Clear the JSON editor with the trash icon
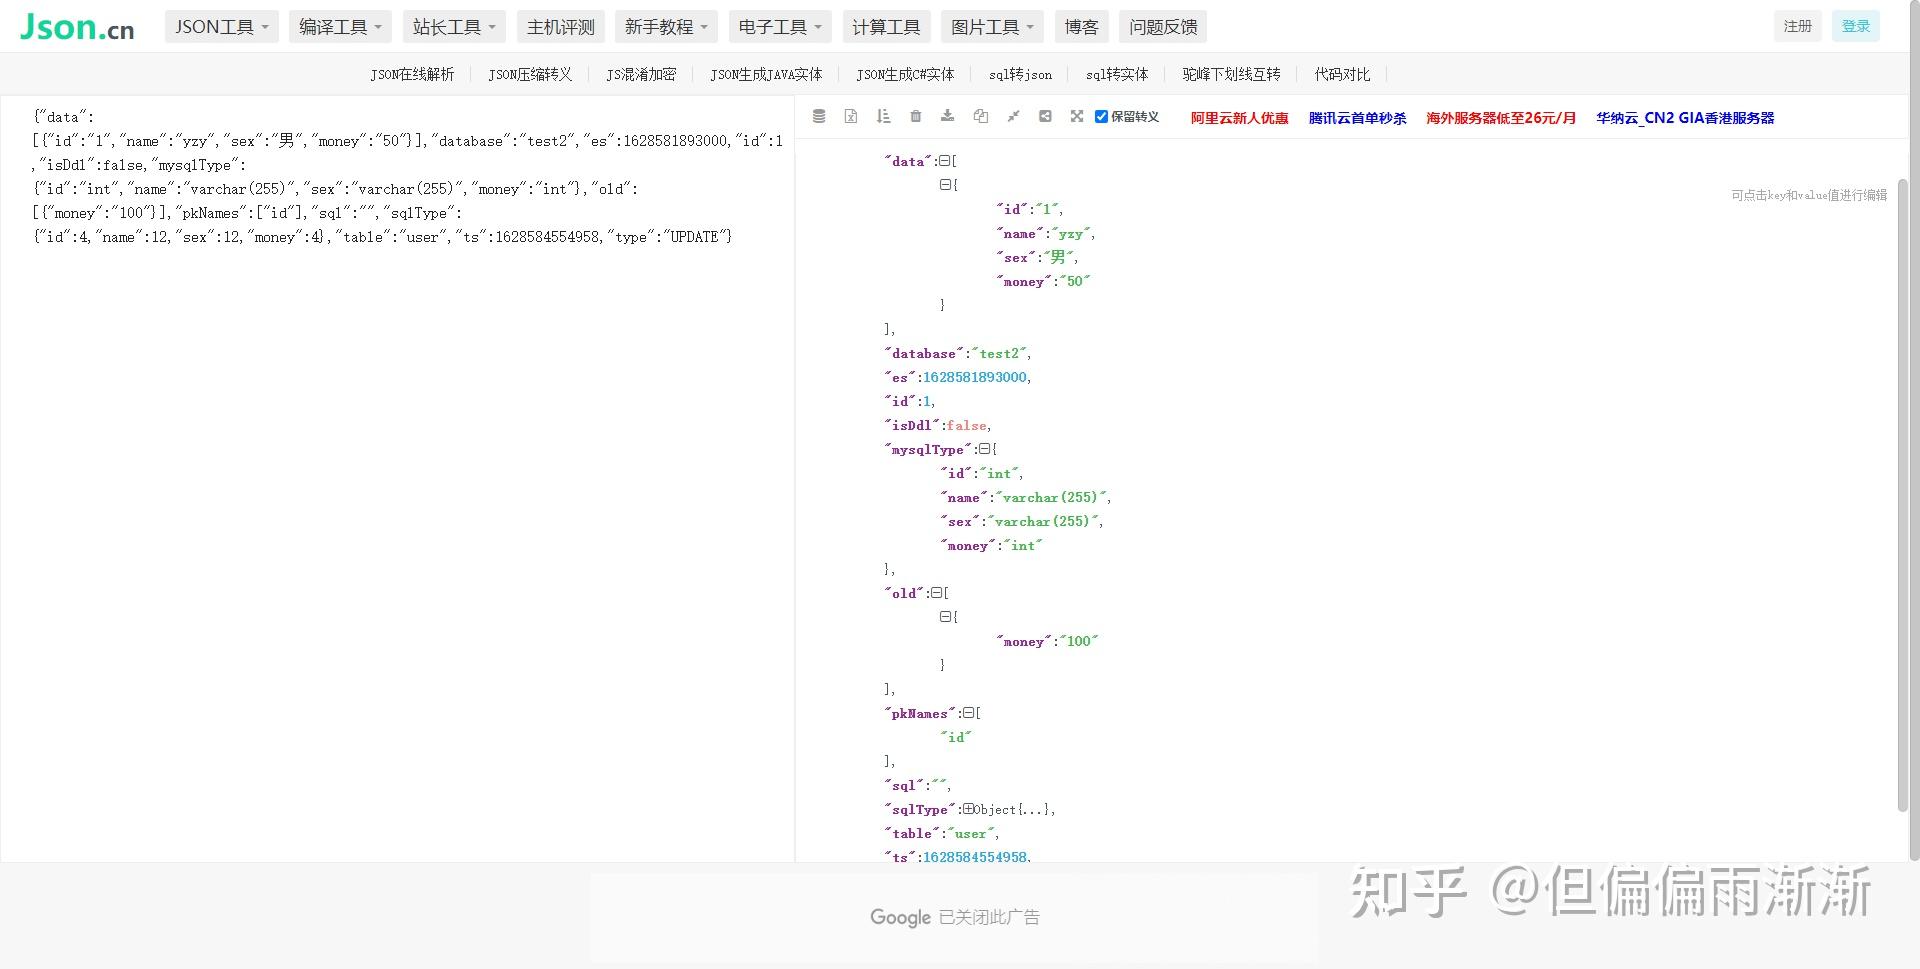The width and height of the screenshot is (1920, 969). click(915, 117)
